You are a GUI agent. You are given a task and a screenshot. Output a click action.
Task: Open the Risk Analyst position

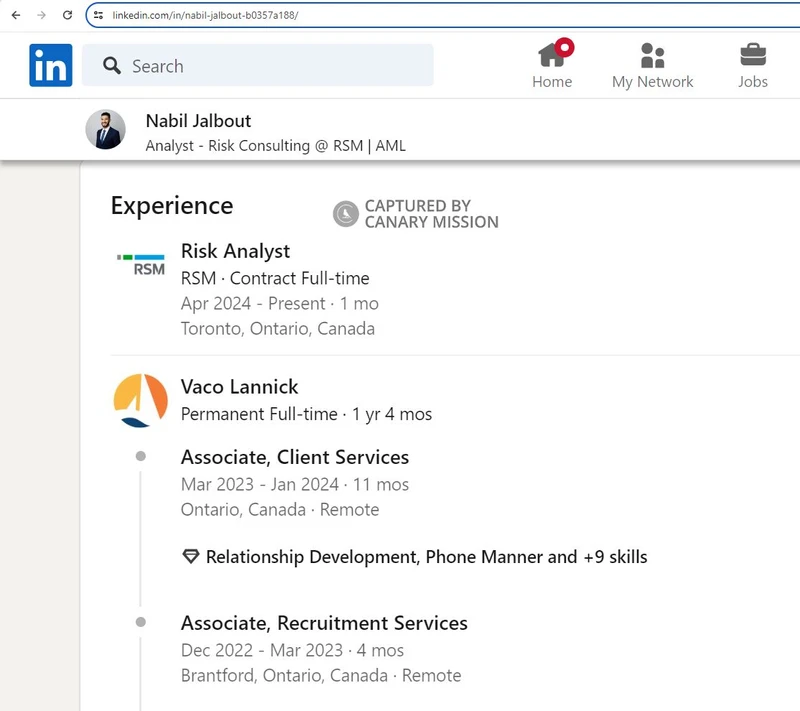coord(235,251)
